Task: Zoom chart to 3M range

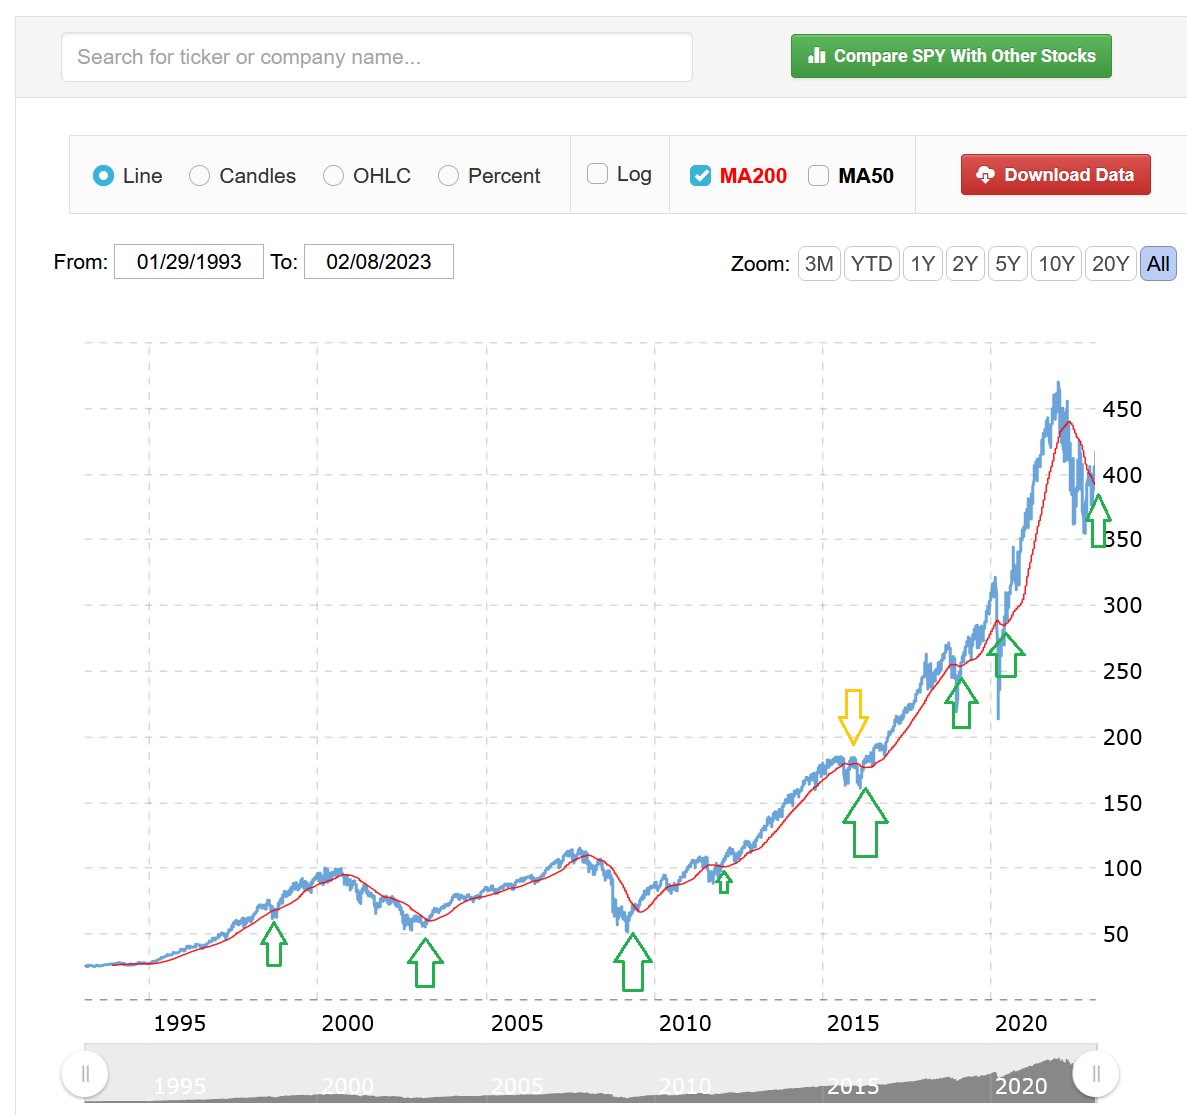Action: click(x=819, y=264)
